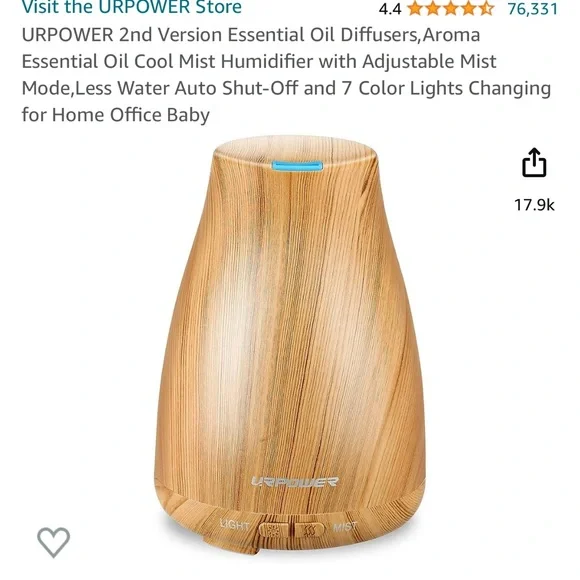Click the third star in the rating
The height and width of the screenshot is (580, 580).
(x=451, y=8)
